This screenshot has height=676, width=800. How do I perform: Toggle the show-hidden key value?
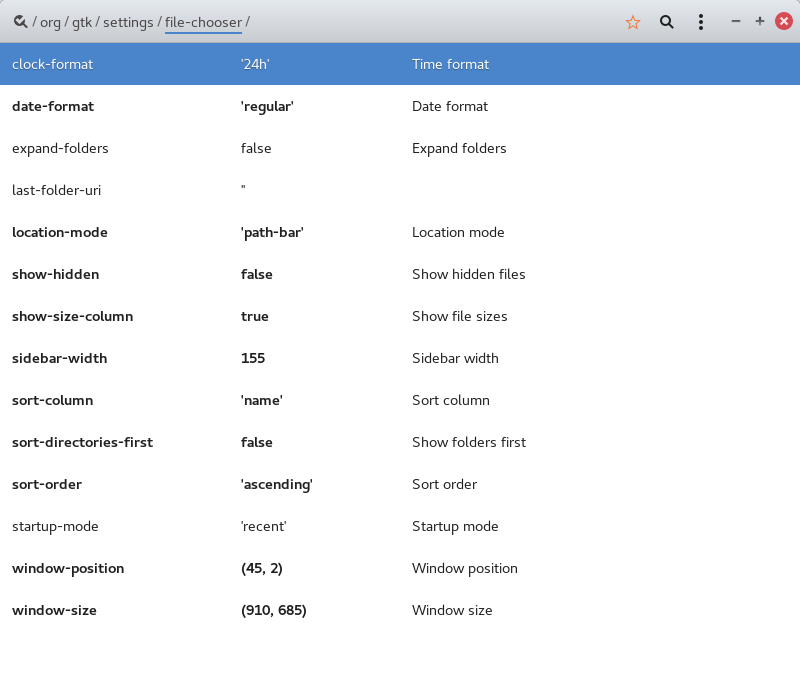pyautogui.click(x=257, y=274)
